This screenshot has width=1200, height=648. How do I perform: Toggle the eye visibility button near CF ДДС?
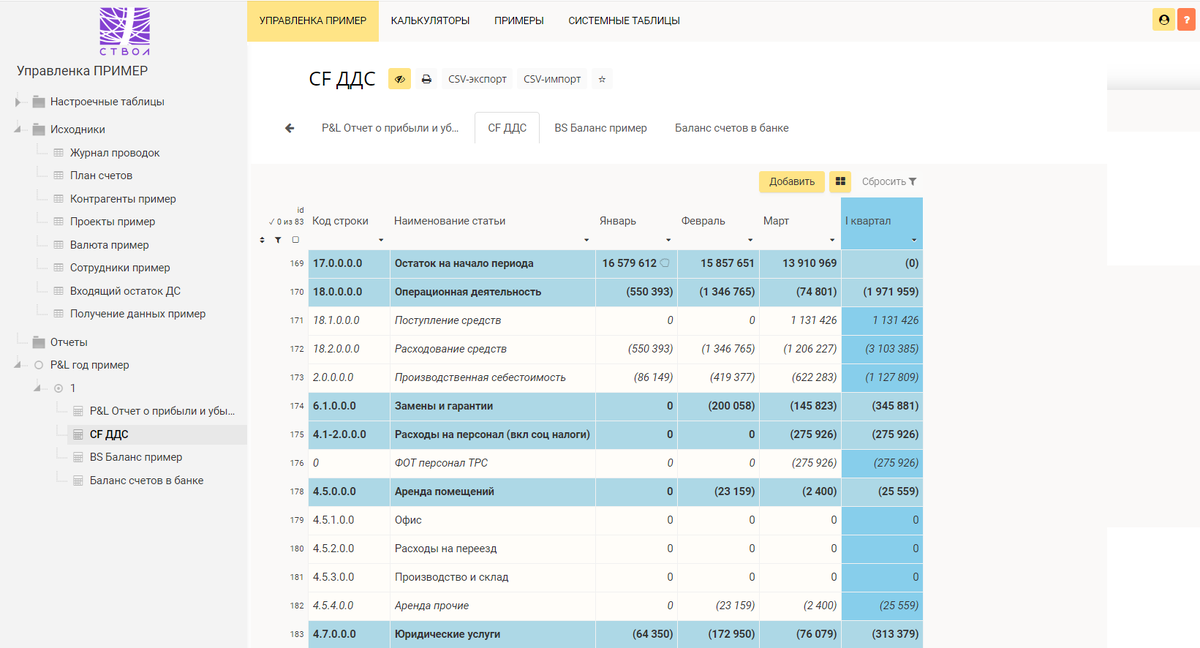point(399,79)
